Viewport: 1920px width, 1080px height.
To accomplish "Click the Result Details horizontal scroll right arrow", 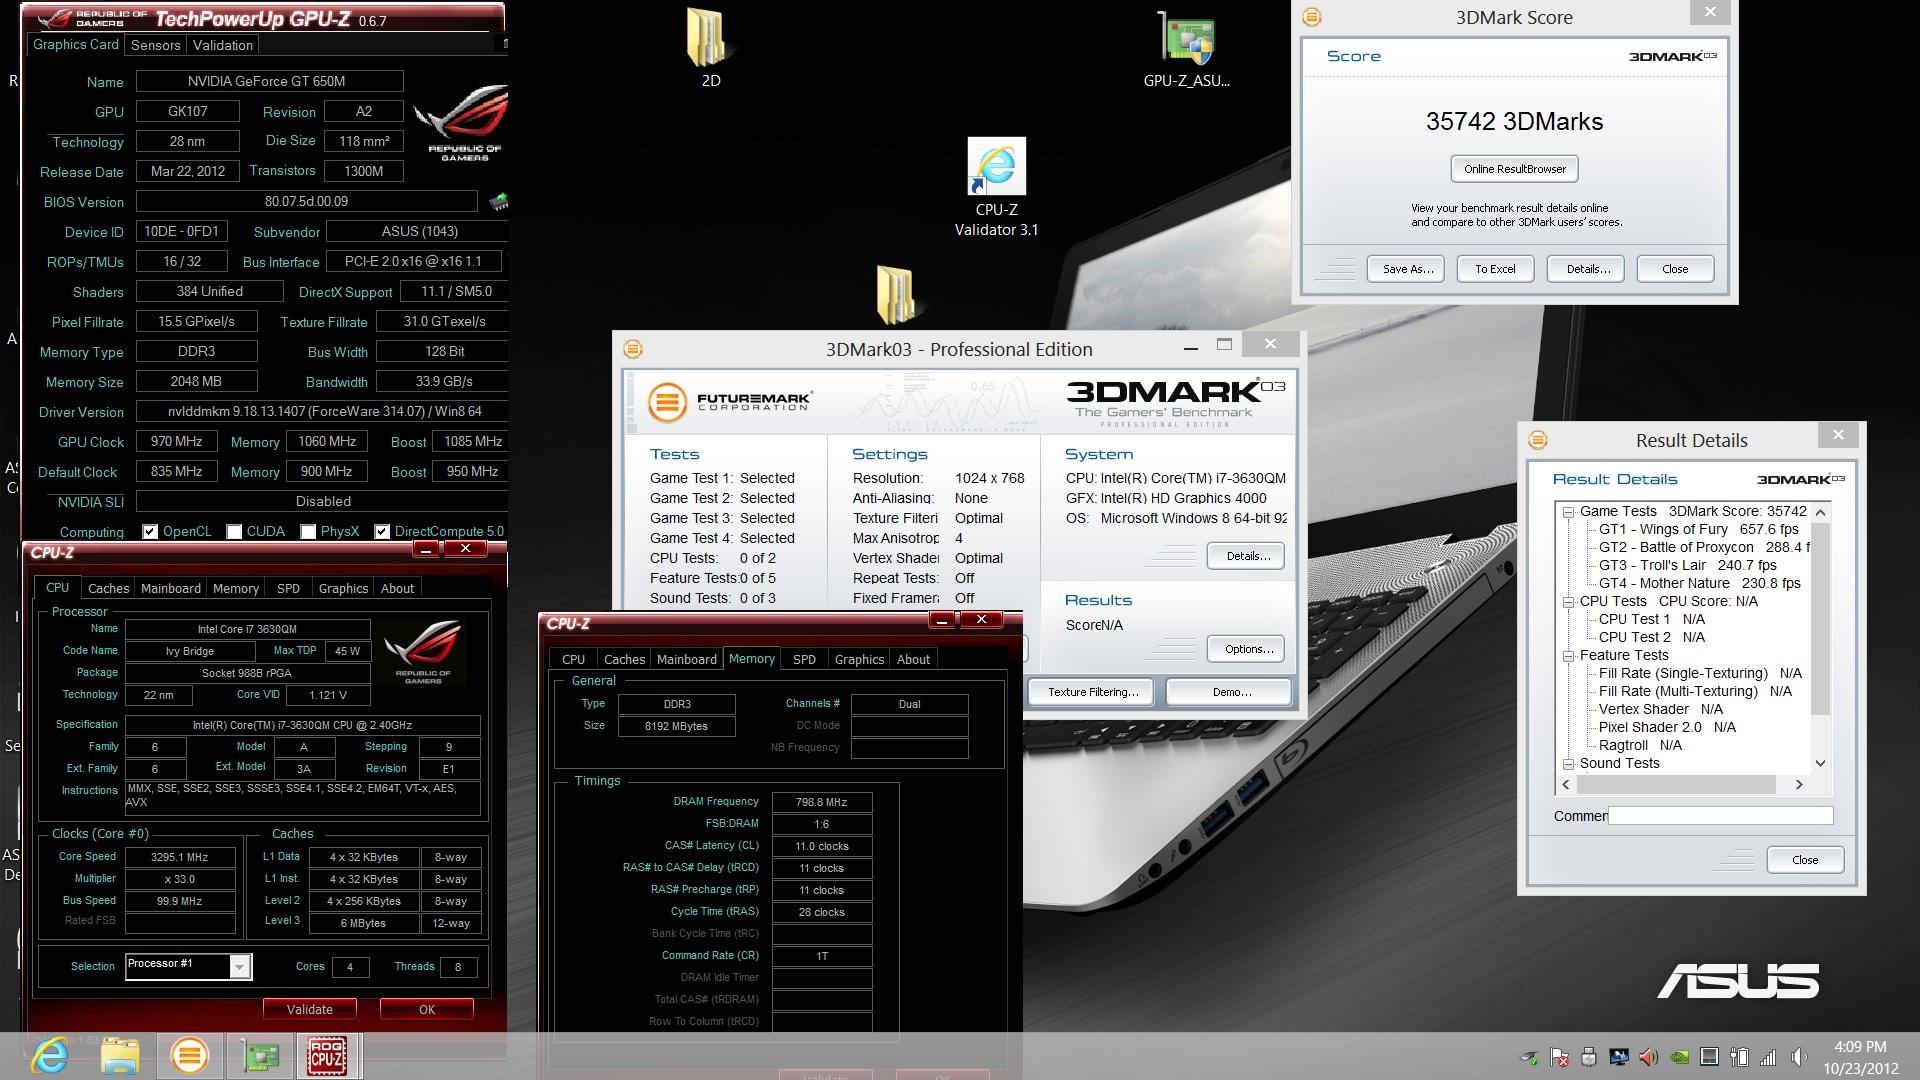I will tap(1799, 785).
